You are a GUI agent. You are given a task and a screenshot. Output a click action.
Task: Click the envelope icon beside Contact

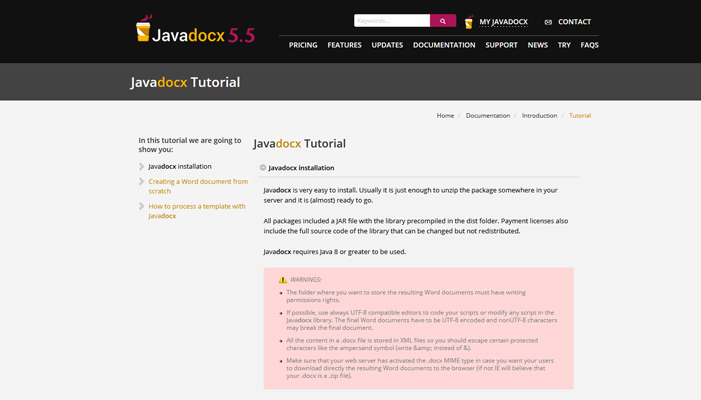tap(548, 22)
